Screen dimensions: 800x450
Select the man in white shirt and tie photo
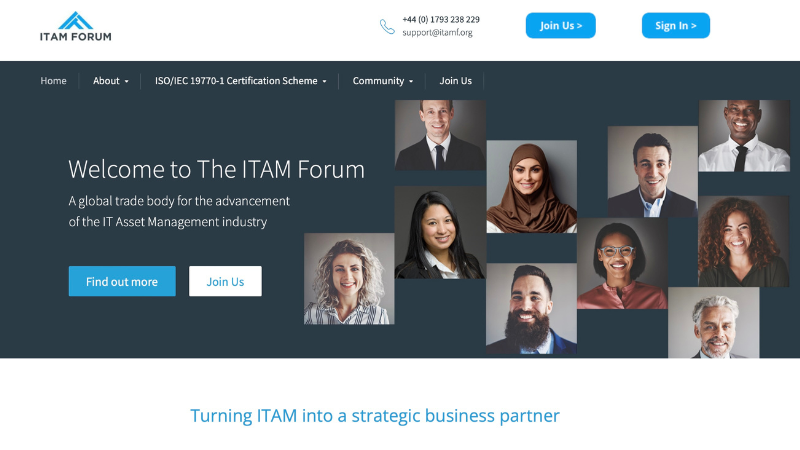744,136
